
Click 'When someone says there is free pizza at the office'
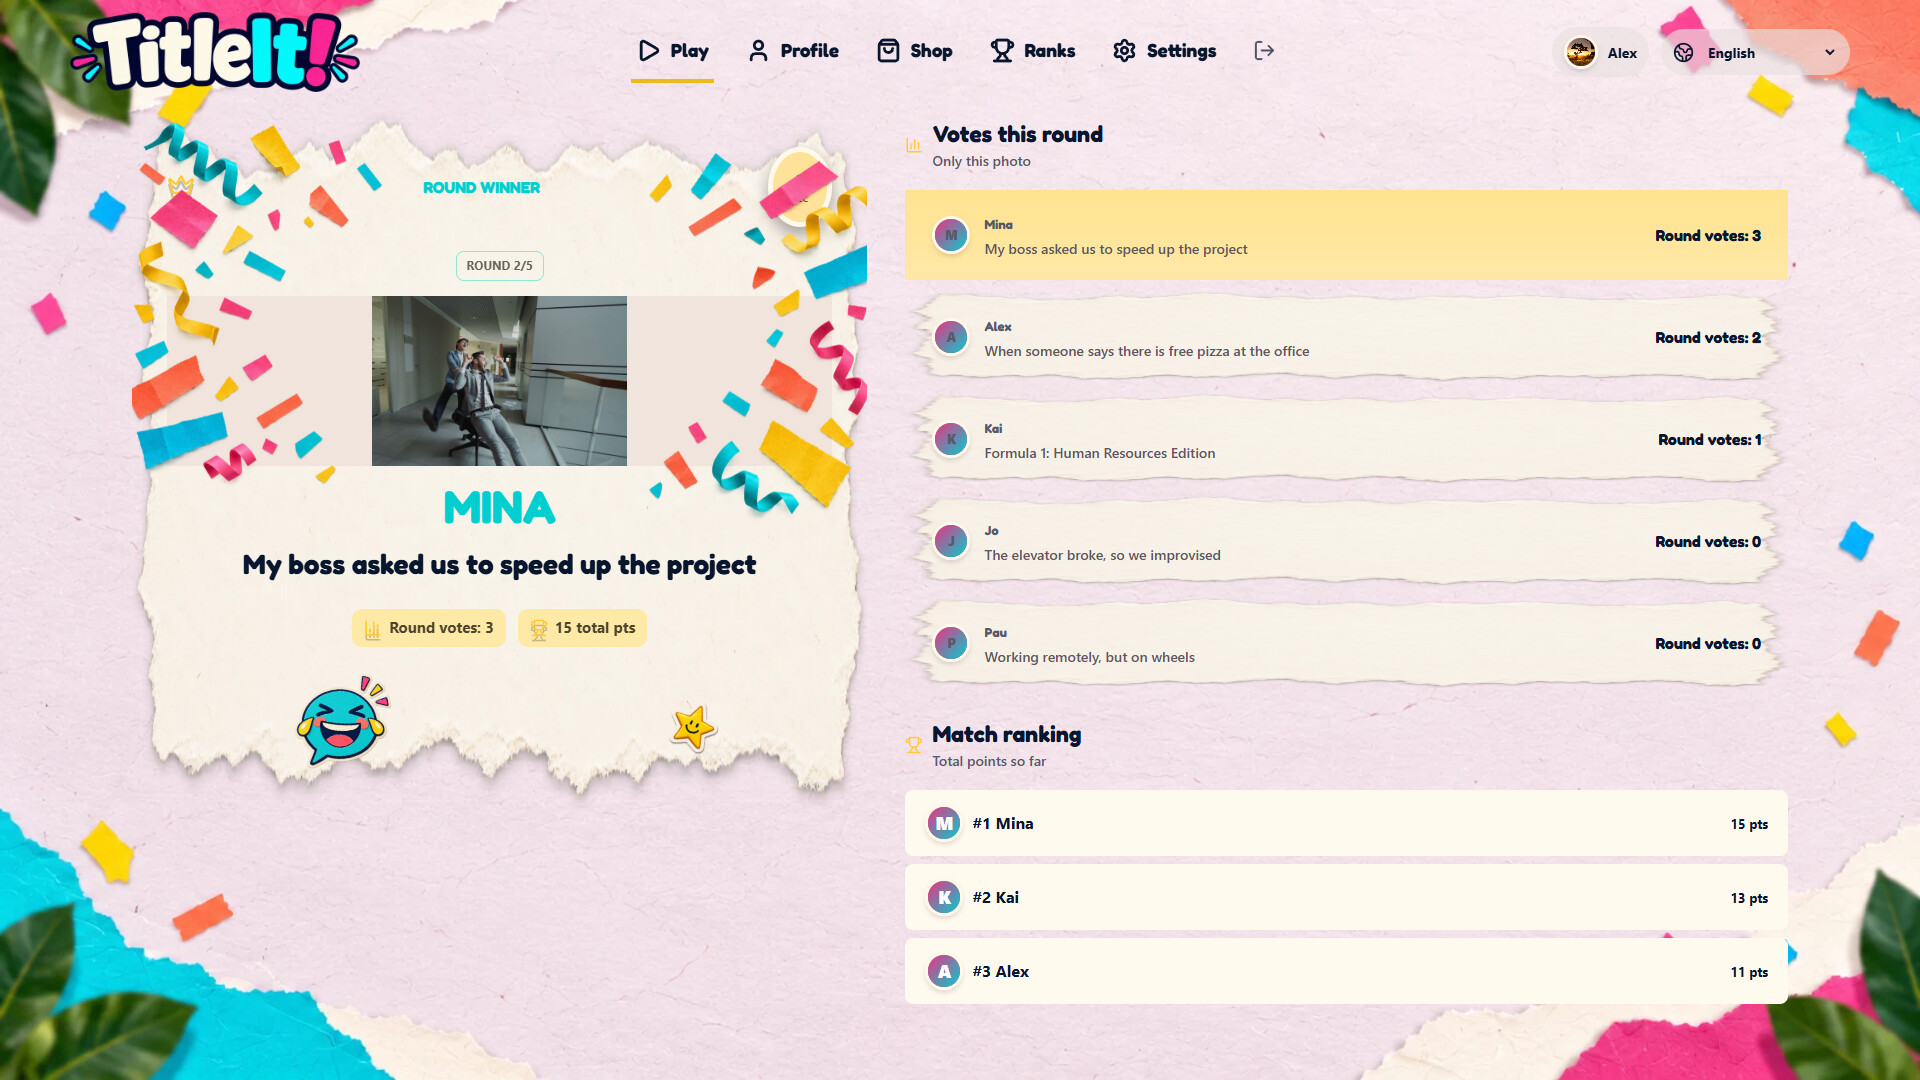tap(1146, 352)
